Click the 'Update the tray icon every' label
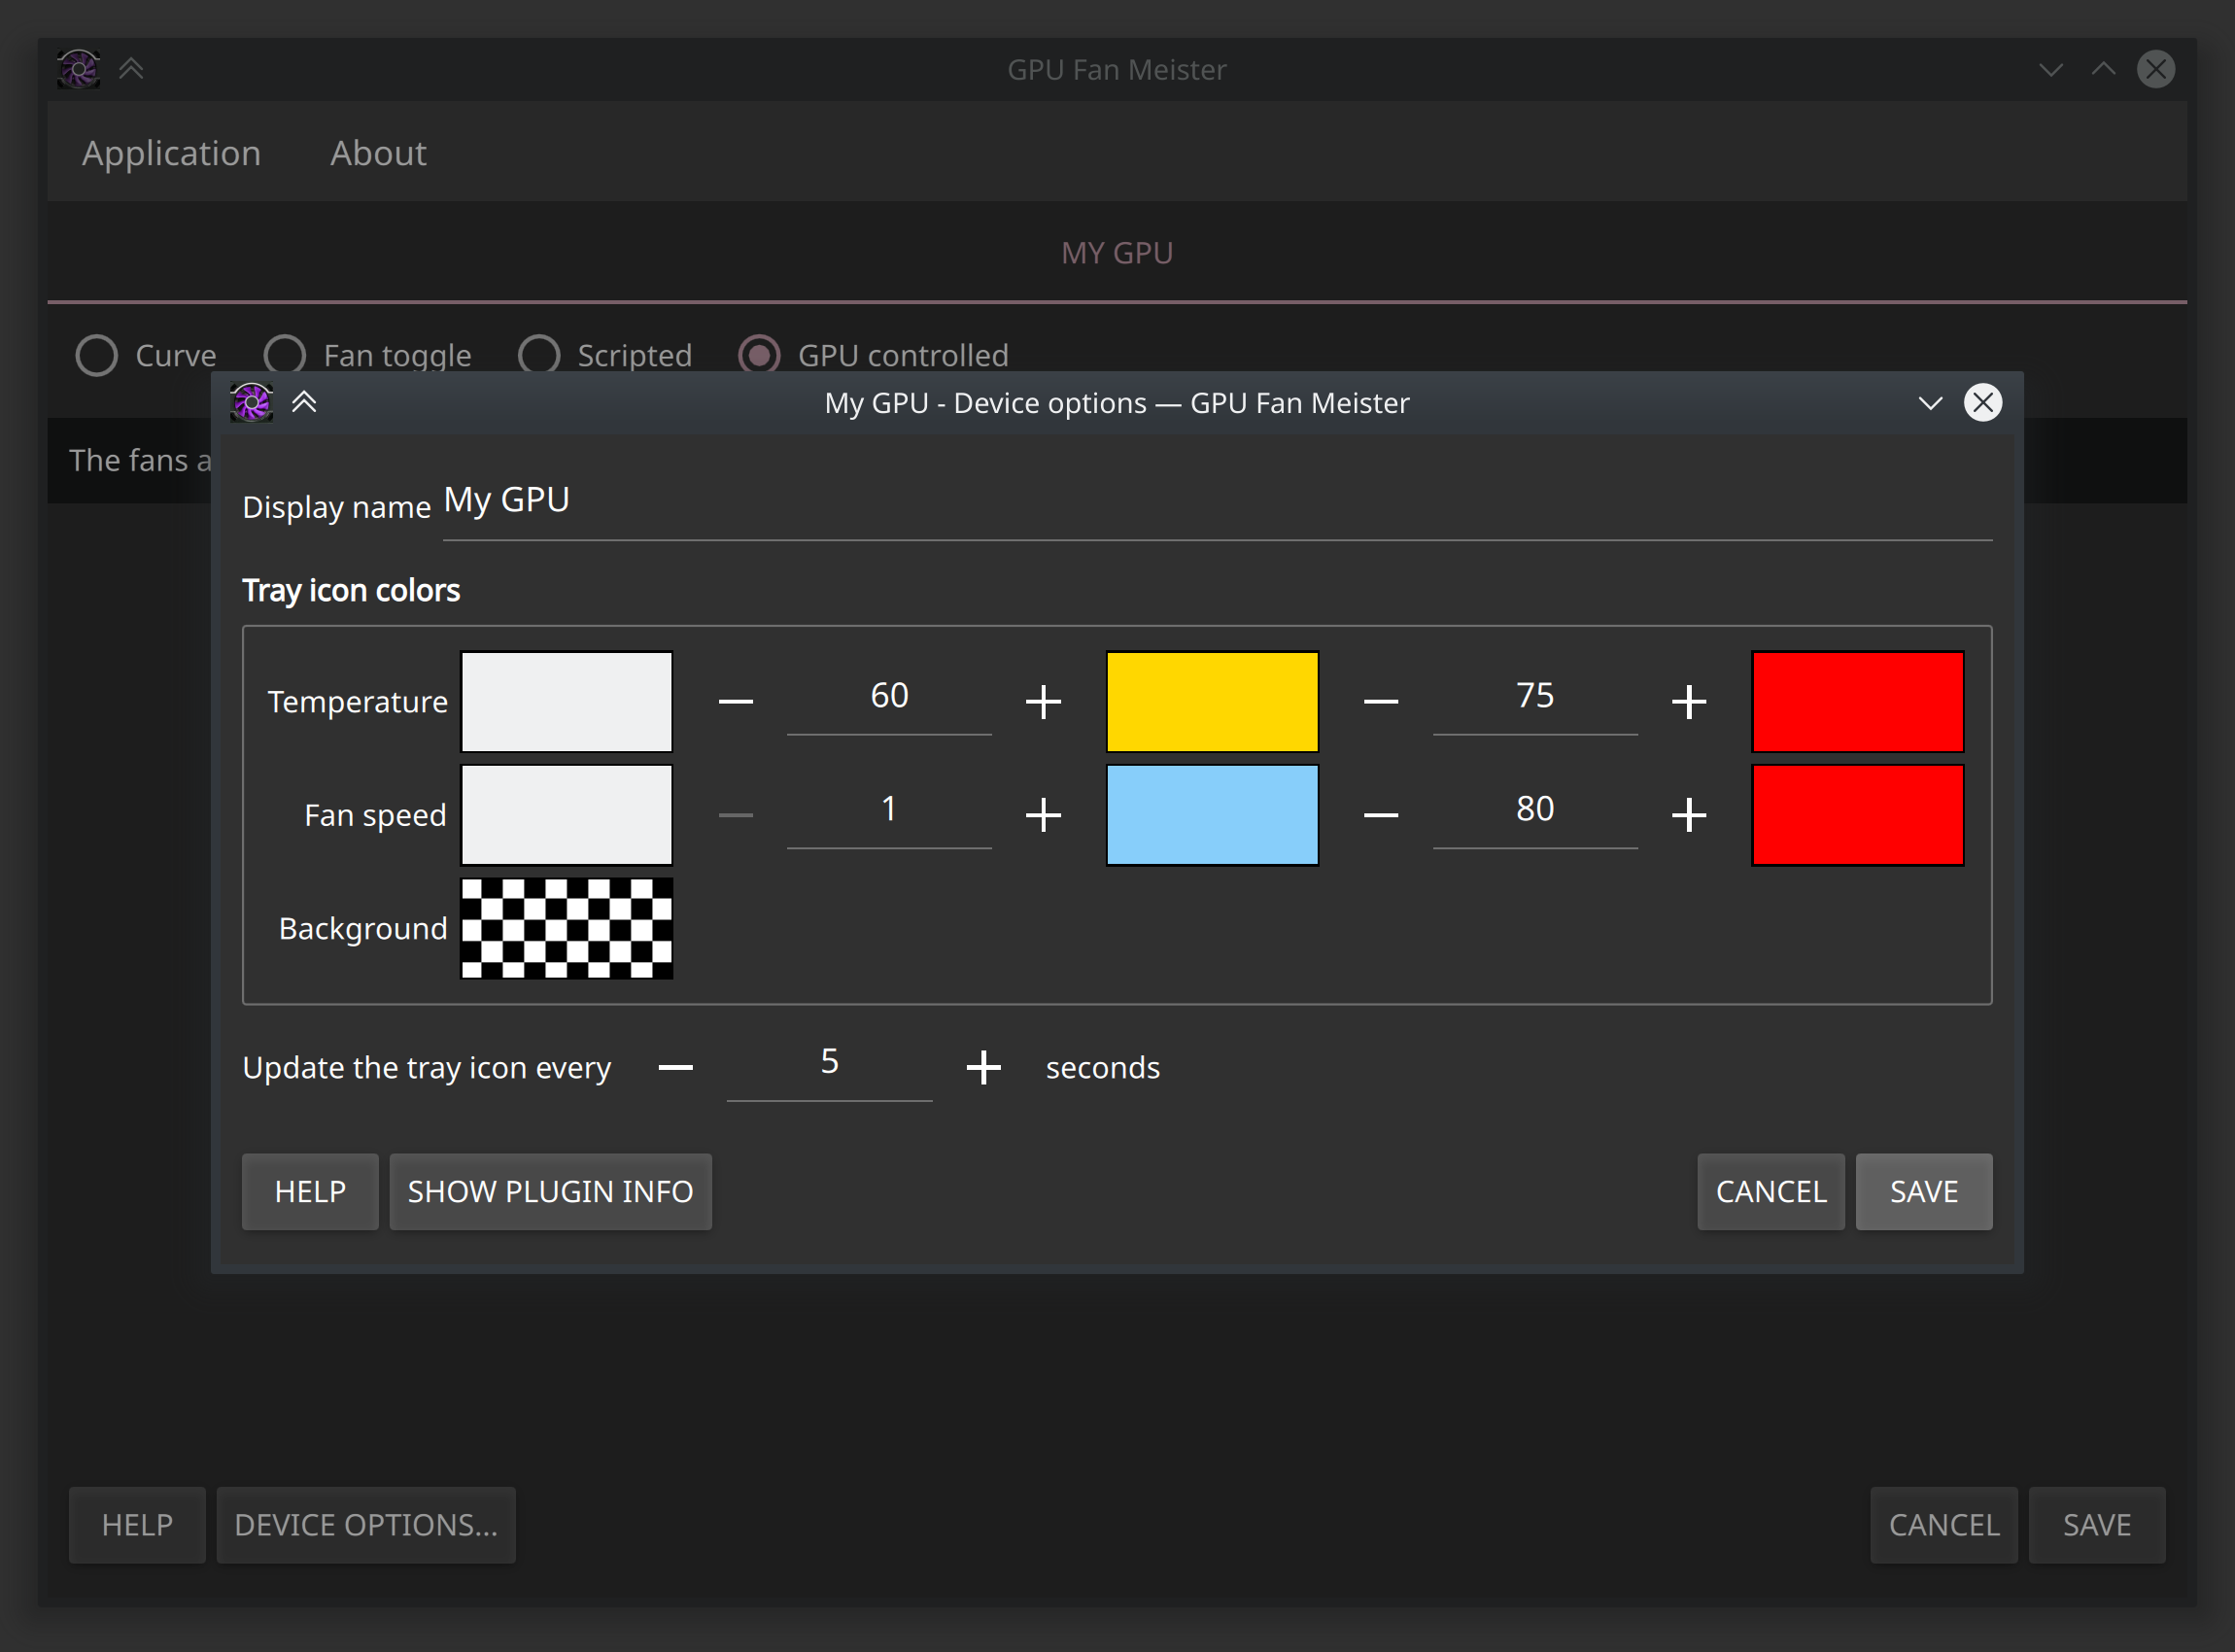The width and height of the screenshot is (2235, 1652). click(427, 1068)
